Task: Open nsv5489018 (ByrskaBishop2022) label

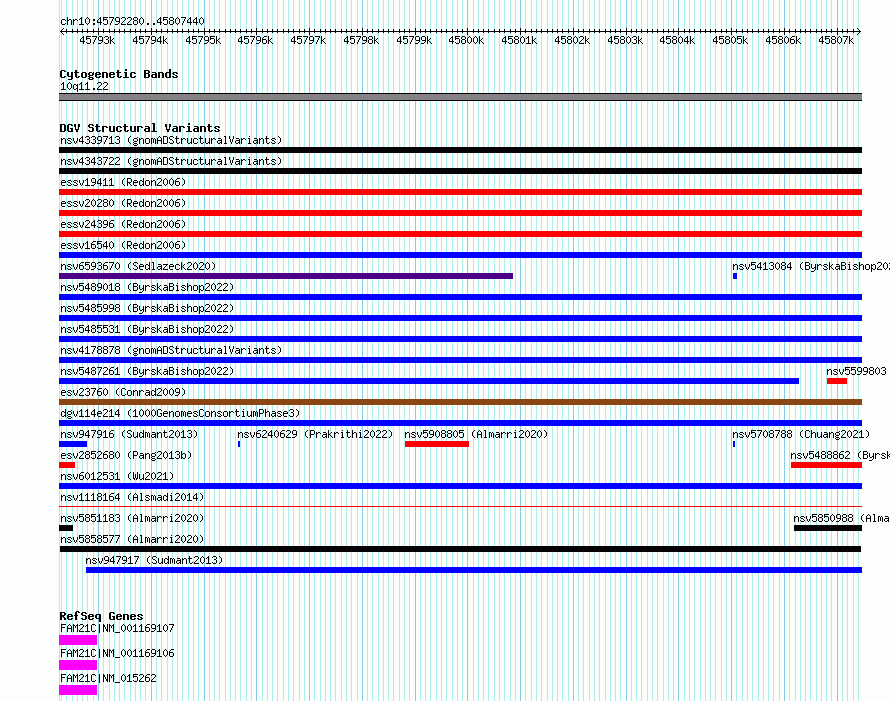Action: pyautogui.click(x=147, y=287)
